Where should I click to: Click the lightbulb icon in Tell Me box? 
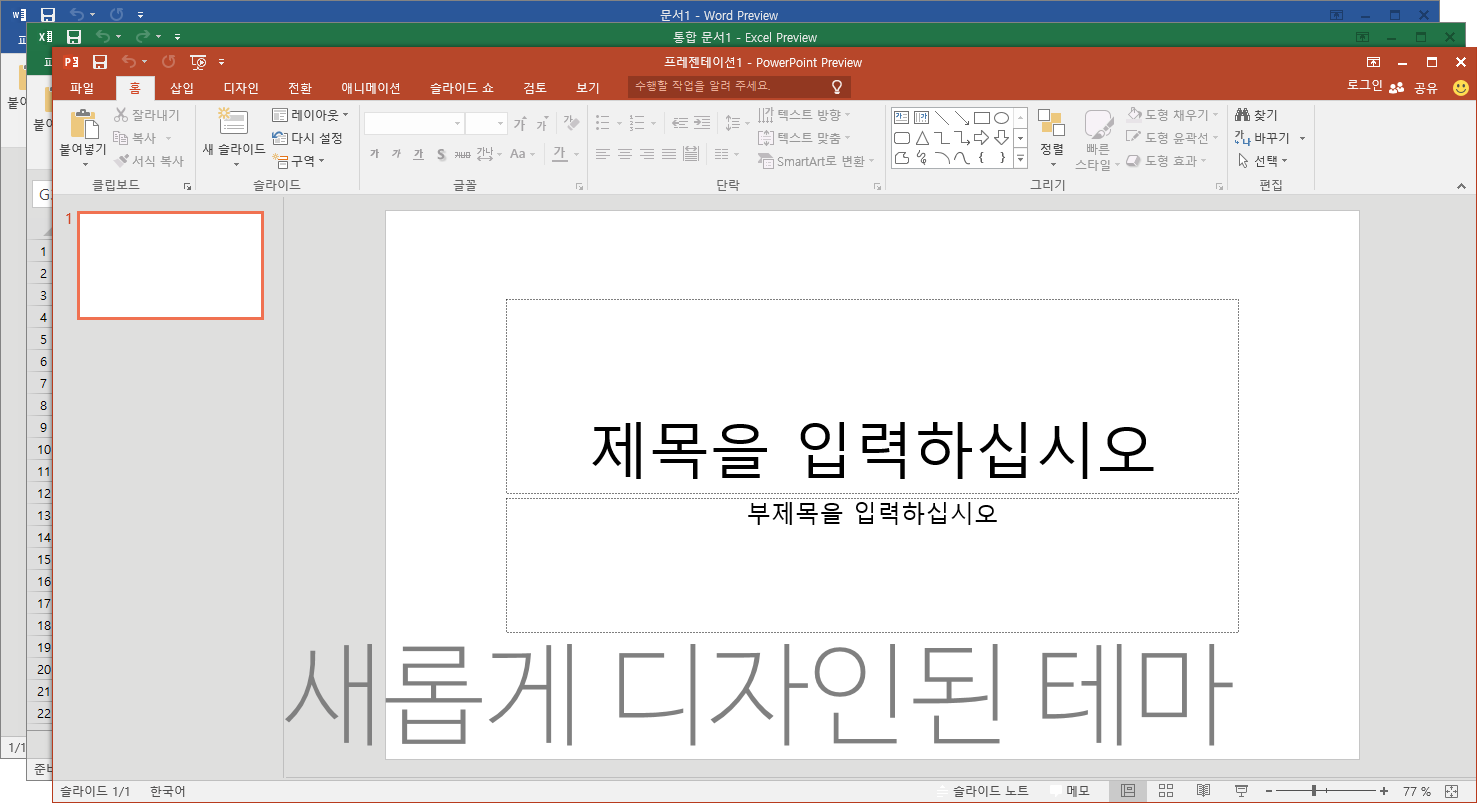tap(837, 87)
